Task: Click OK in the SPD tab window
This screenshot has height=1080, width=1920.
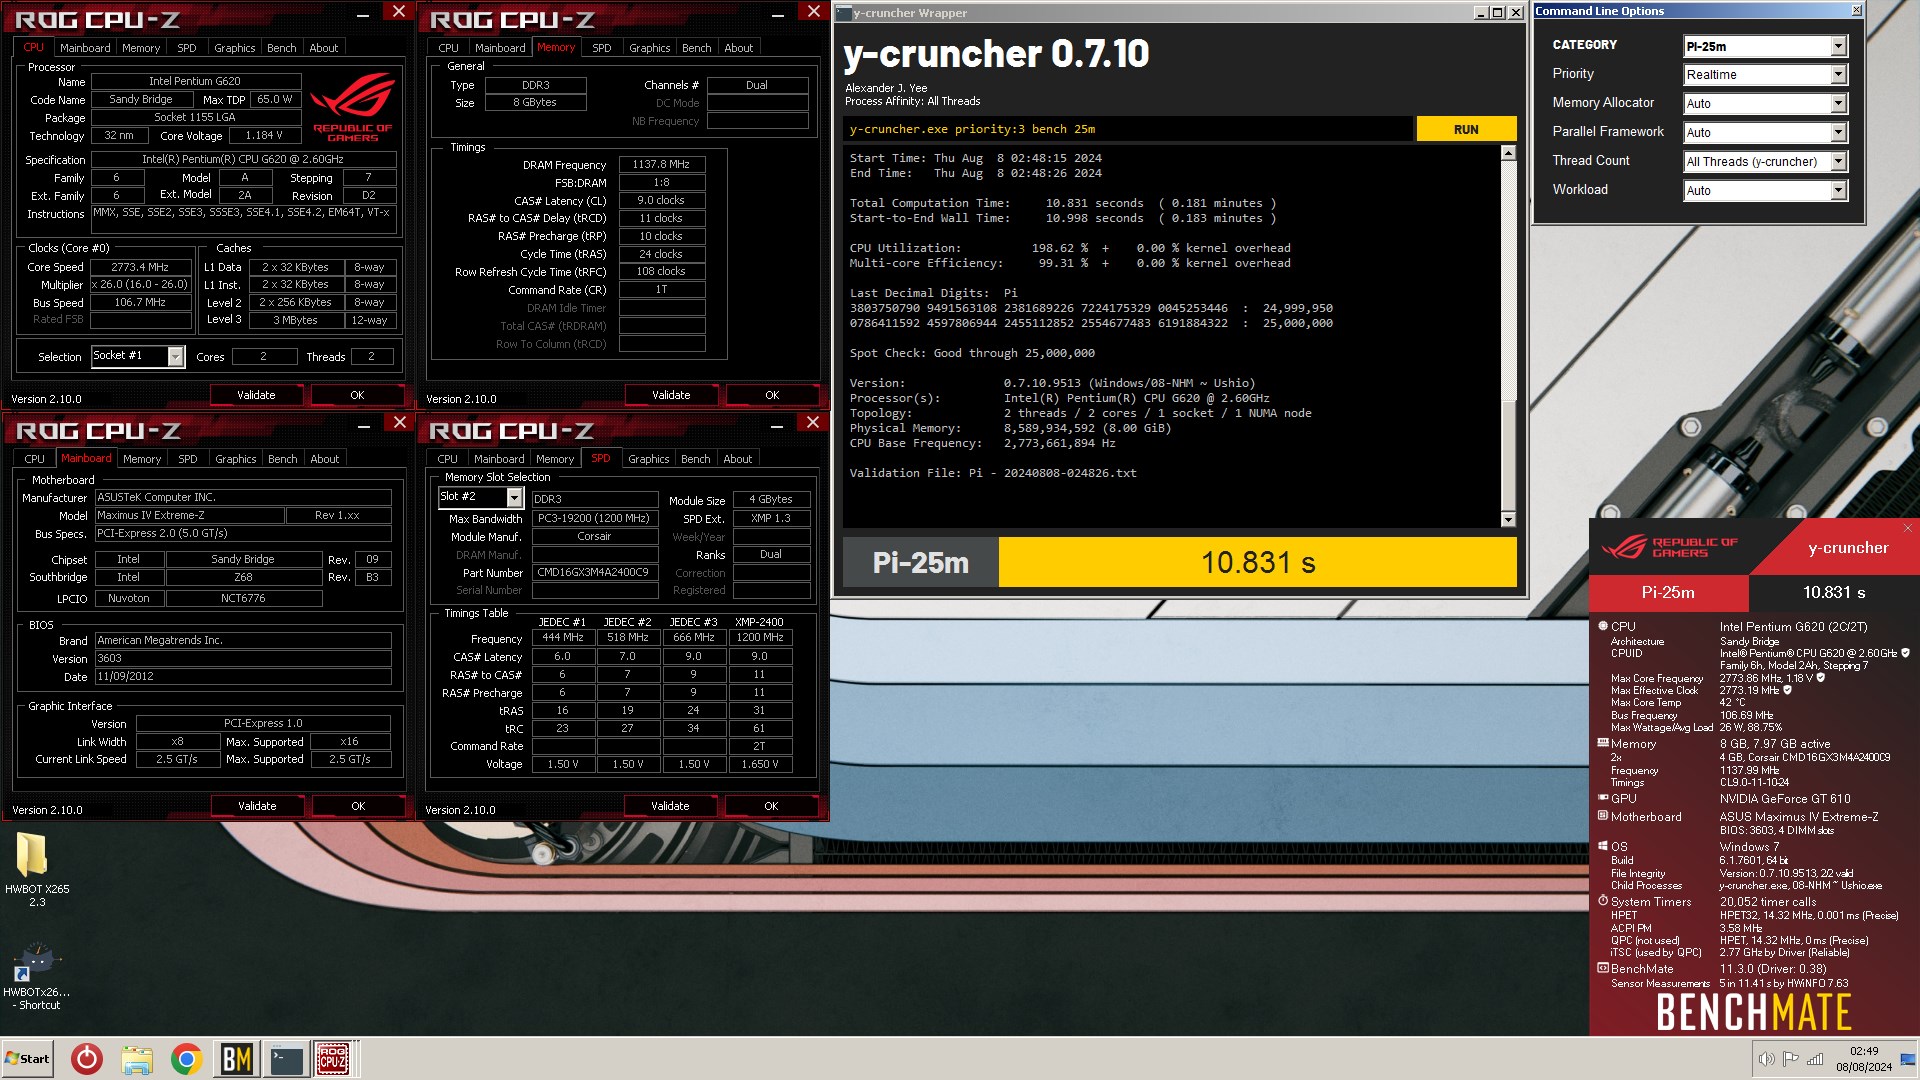Action: tap(771, 806)
